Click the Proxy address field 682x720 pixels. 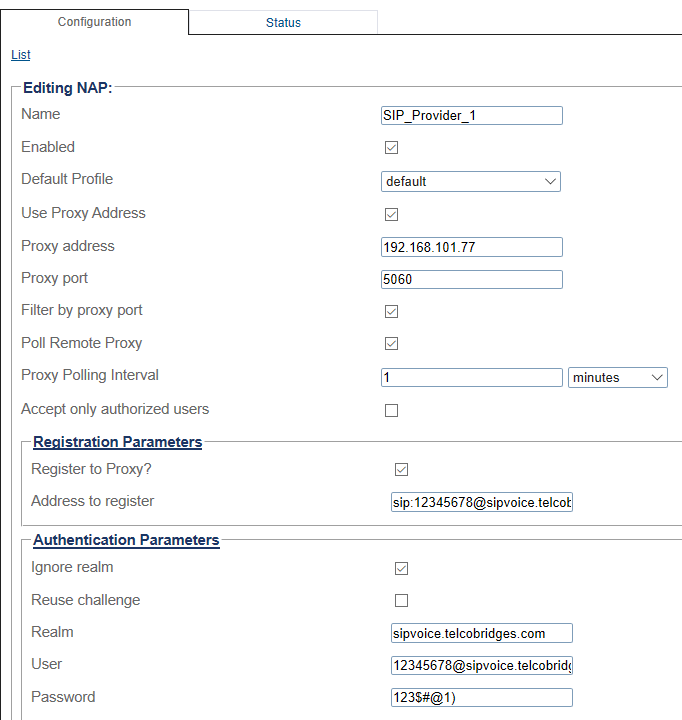click(x=471, y=247)
